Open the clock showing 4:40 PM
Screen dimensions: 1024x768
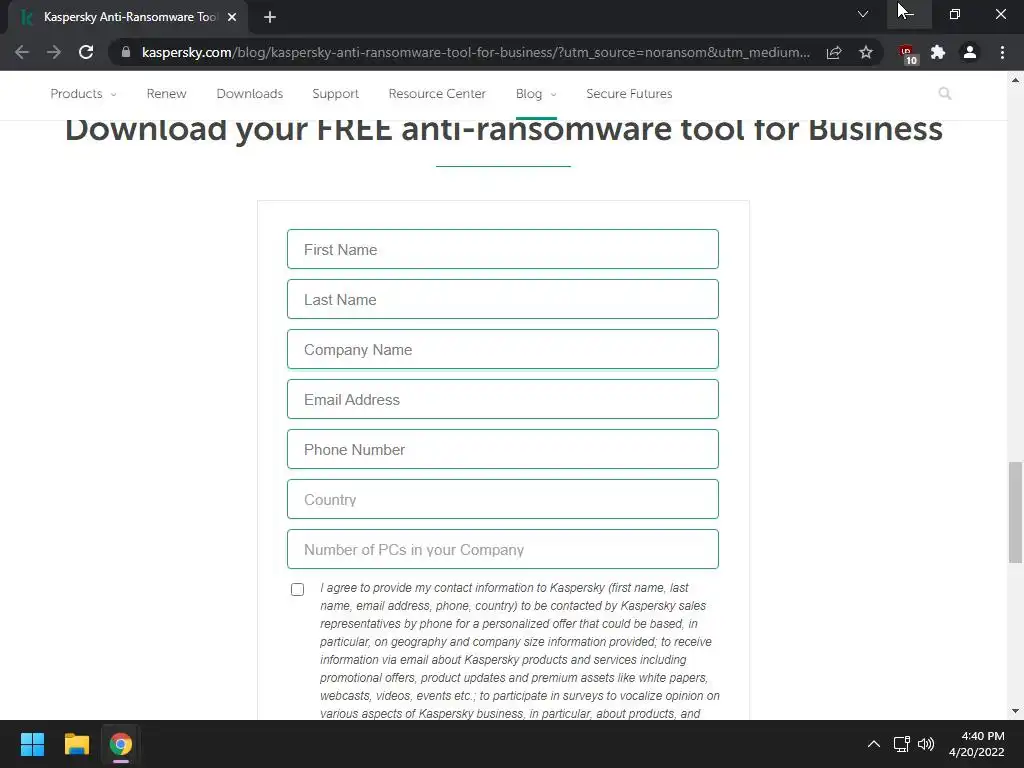pos(976,744)
